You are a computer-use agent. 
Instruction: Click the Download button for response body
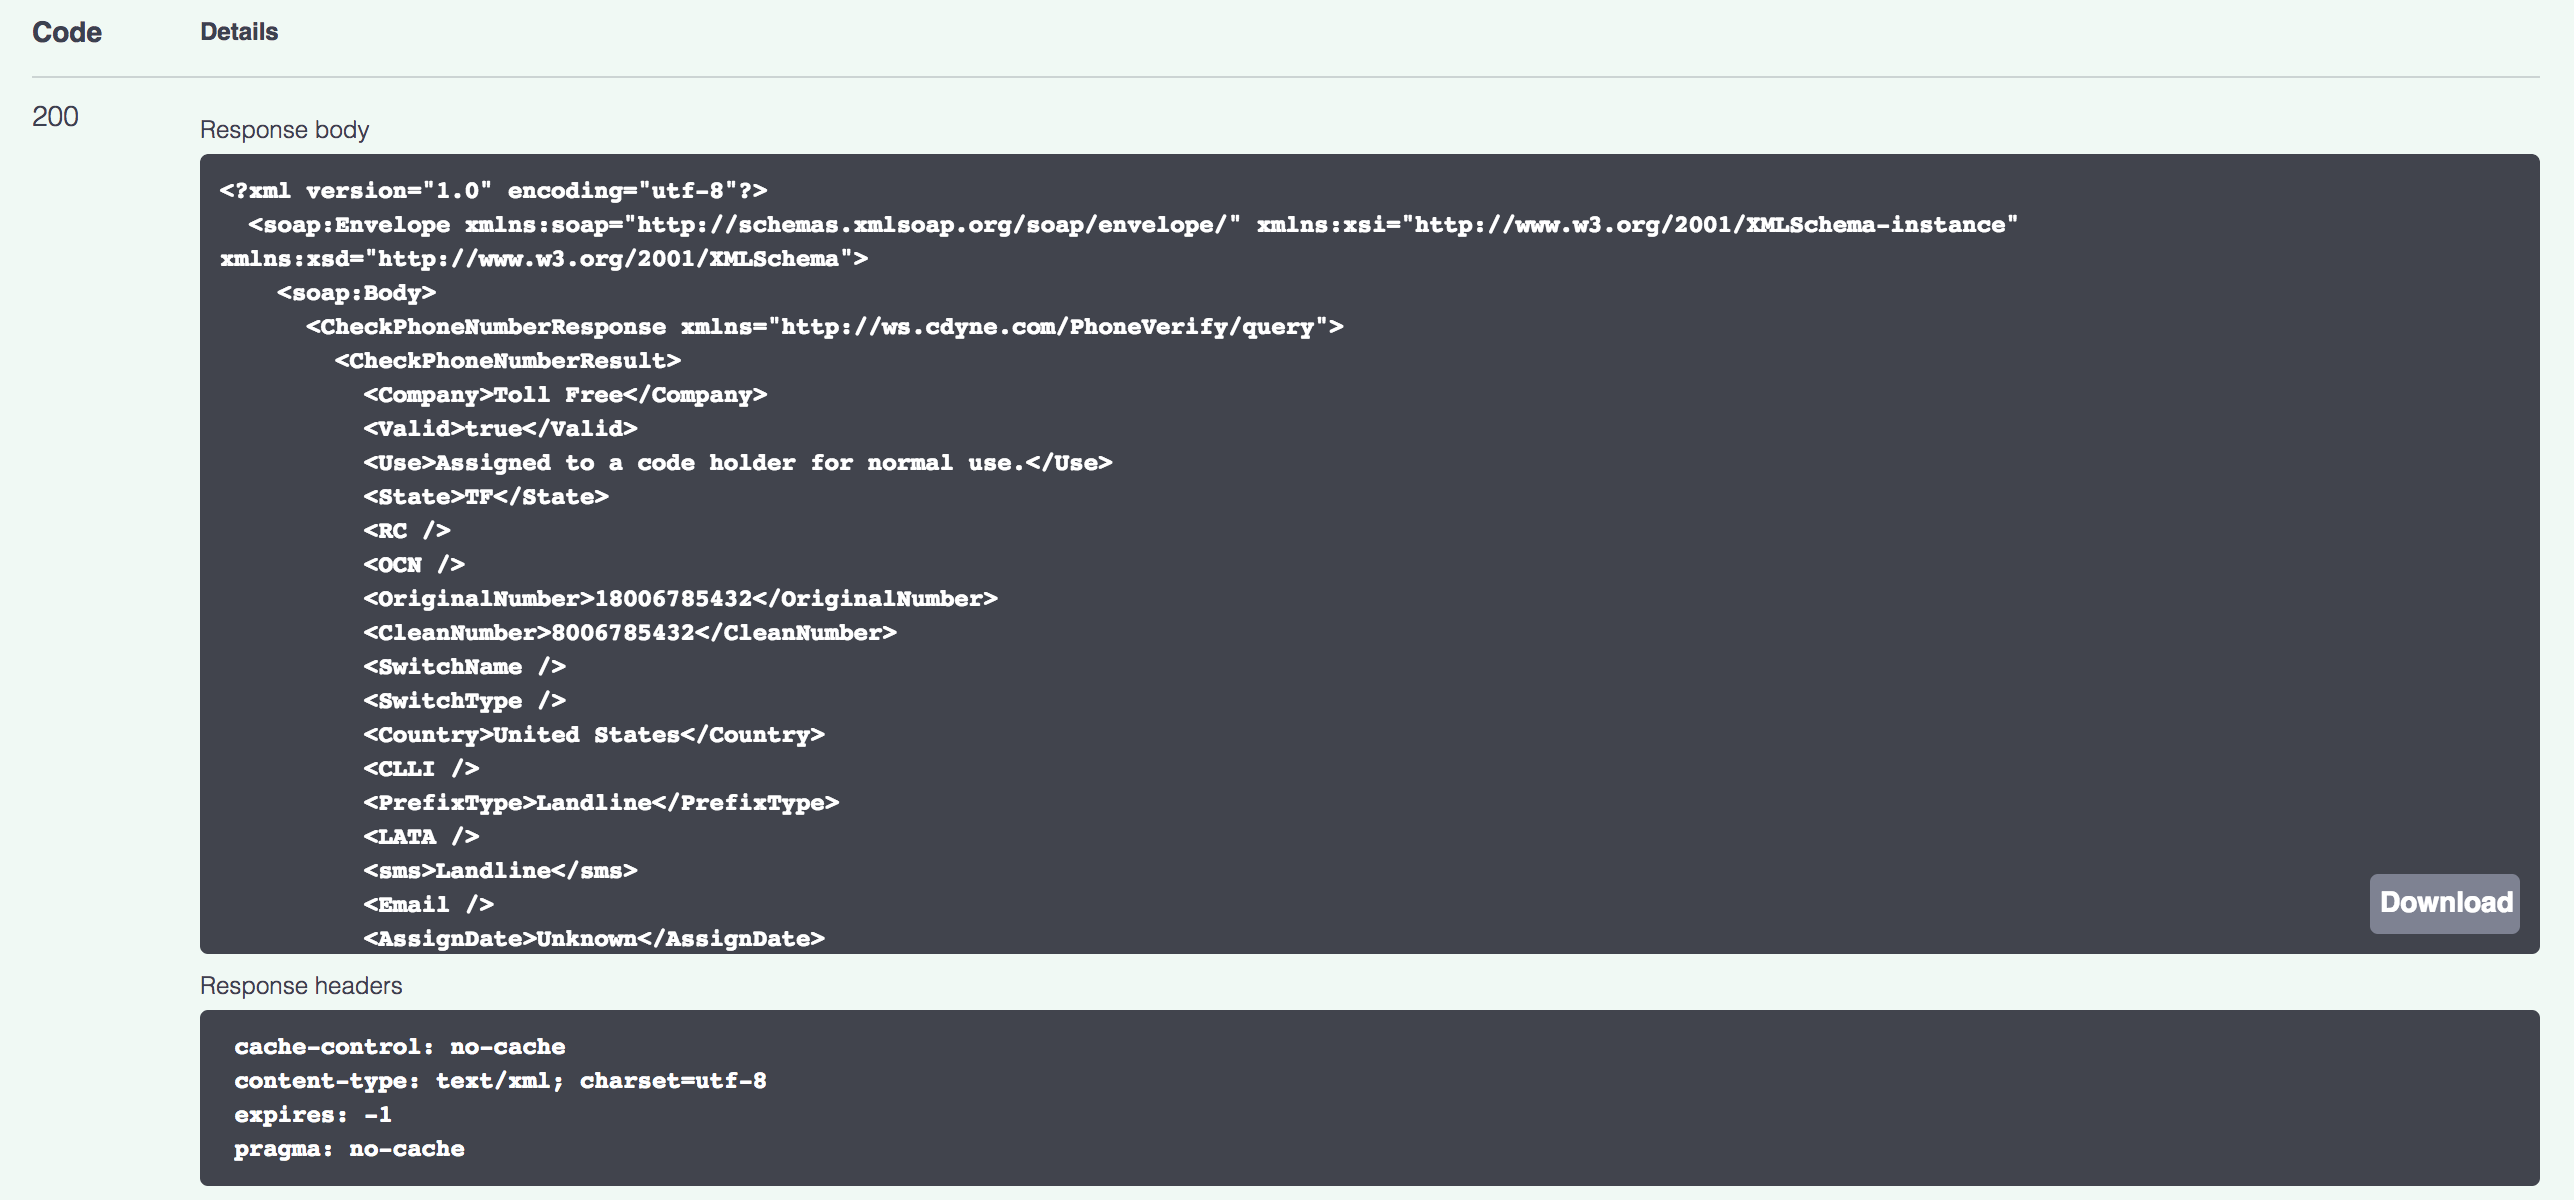(x=2444, y=903)
